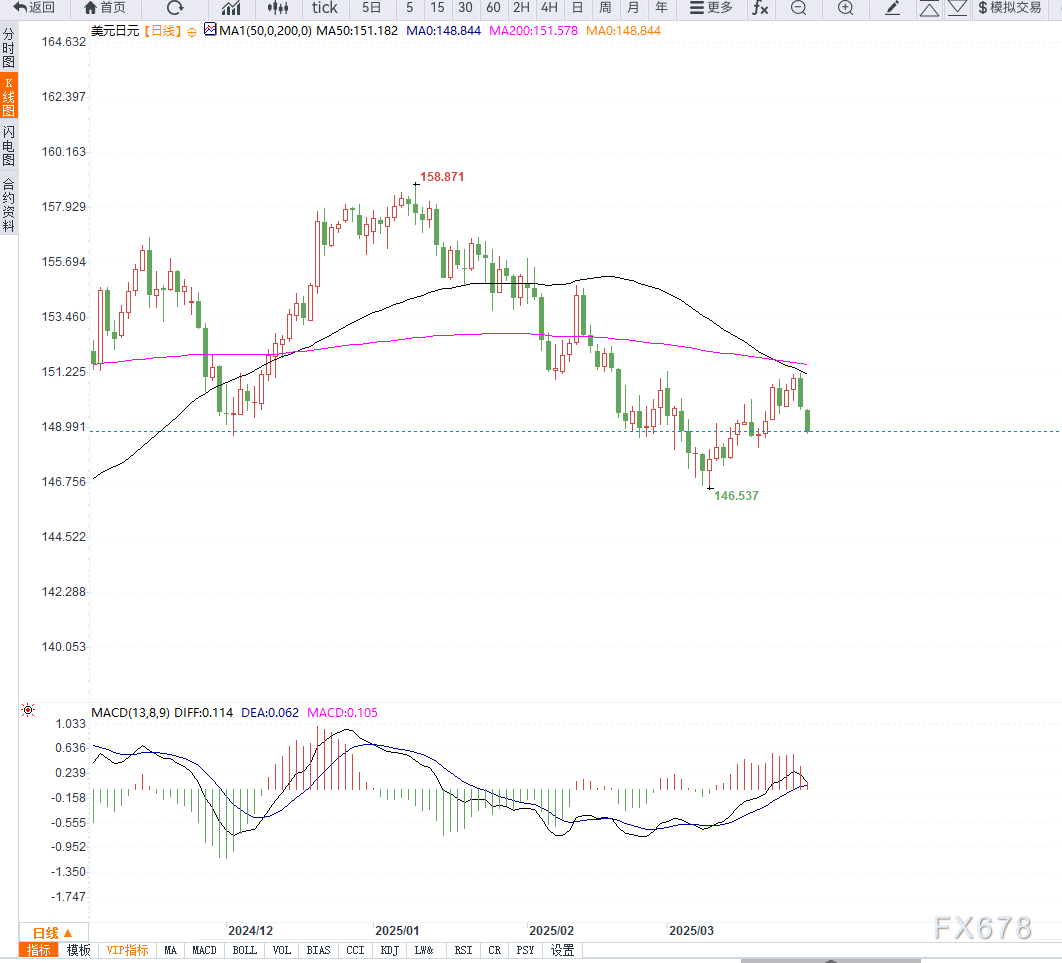Open indicator 设置 settings
Image resolution: width=1062 pixels, height=963 pixels.
point(562,950)
